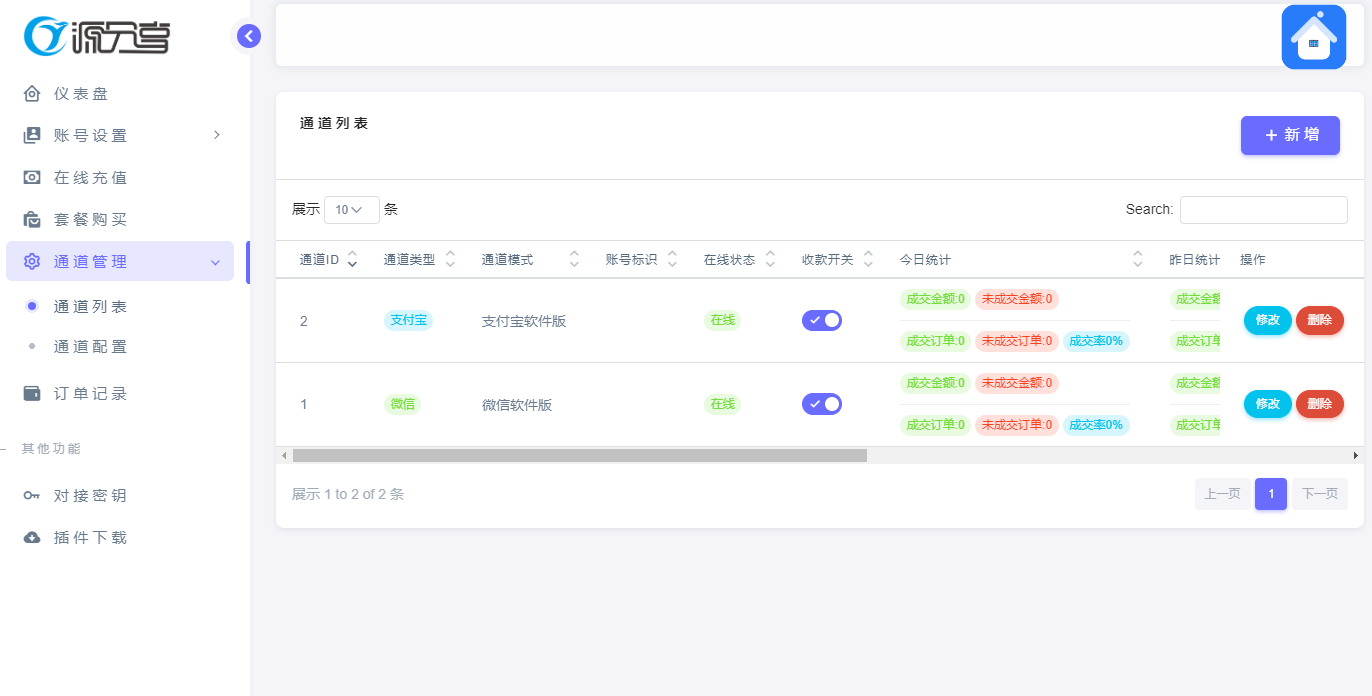Image resolution: width=1372 pixels, height=696 pixels.
Task: Open the 套餐购买 package purchase icon
Action: [x=31, y=219]
